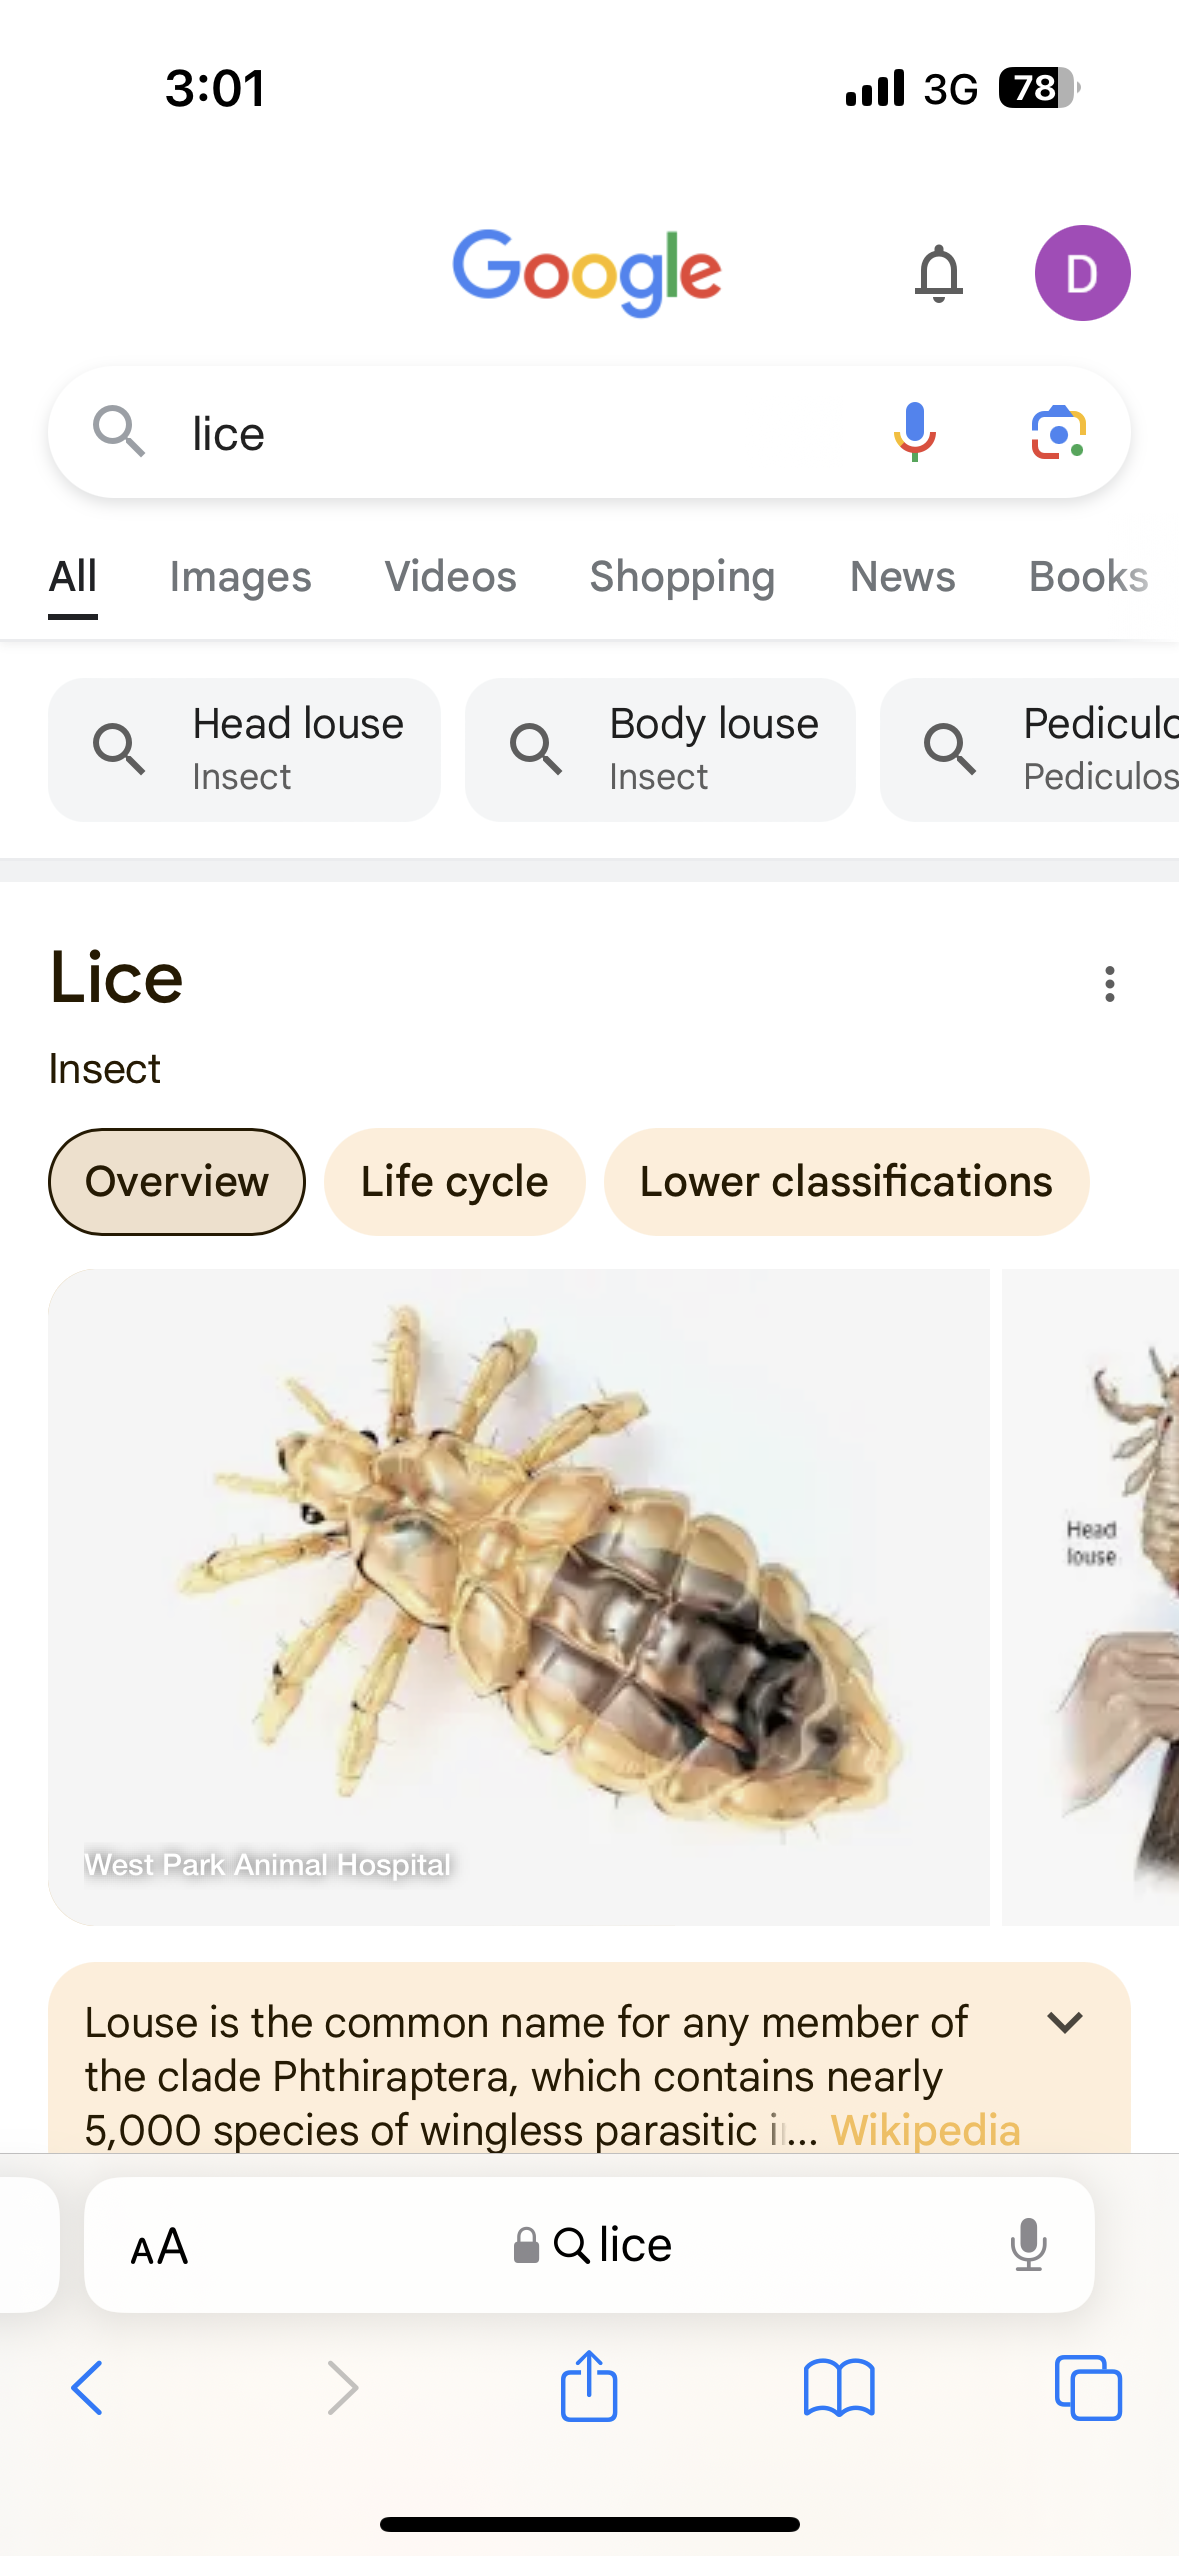Open the AA reader options menu

point(159,2245)
